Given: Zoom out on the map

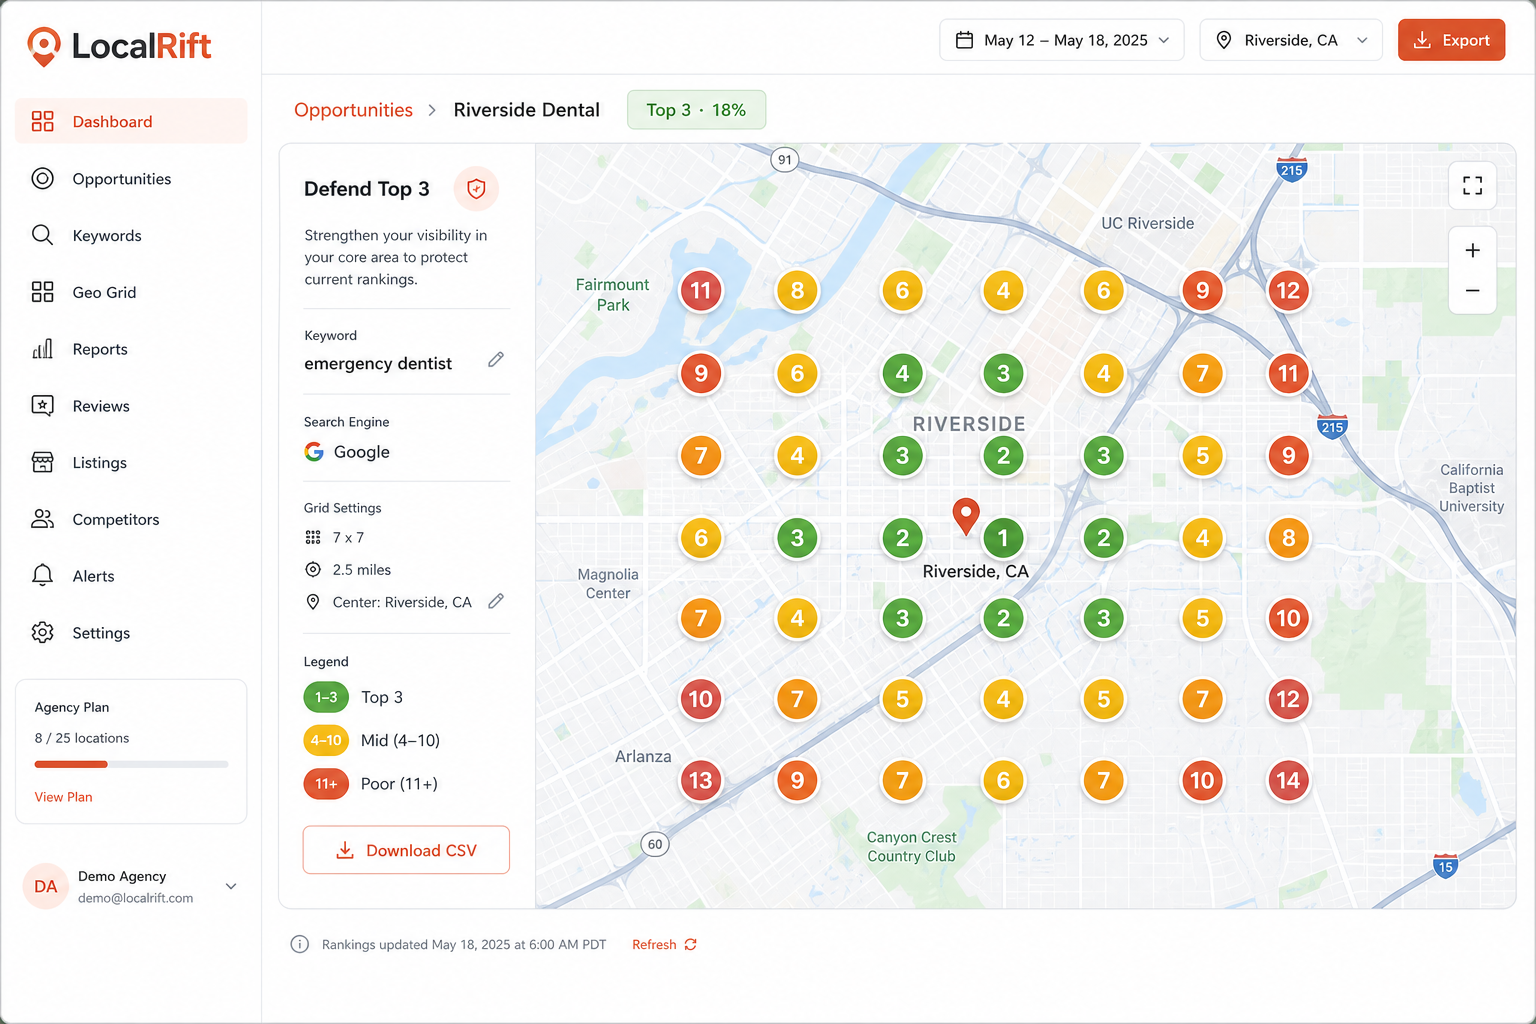Looking at the screenshot, I should coord(1472,291).
